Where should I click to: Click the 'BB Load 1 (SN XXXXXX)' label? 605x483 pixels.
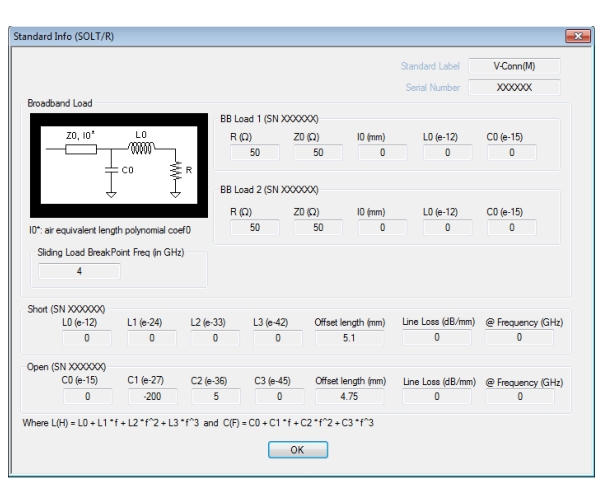pos(269,119)
